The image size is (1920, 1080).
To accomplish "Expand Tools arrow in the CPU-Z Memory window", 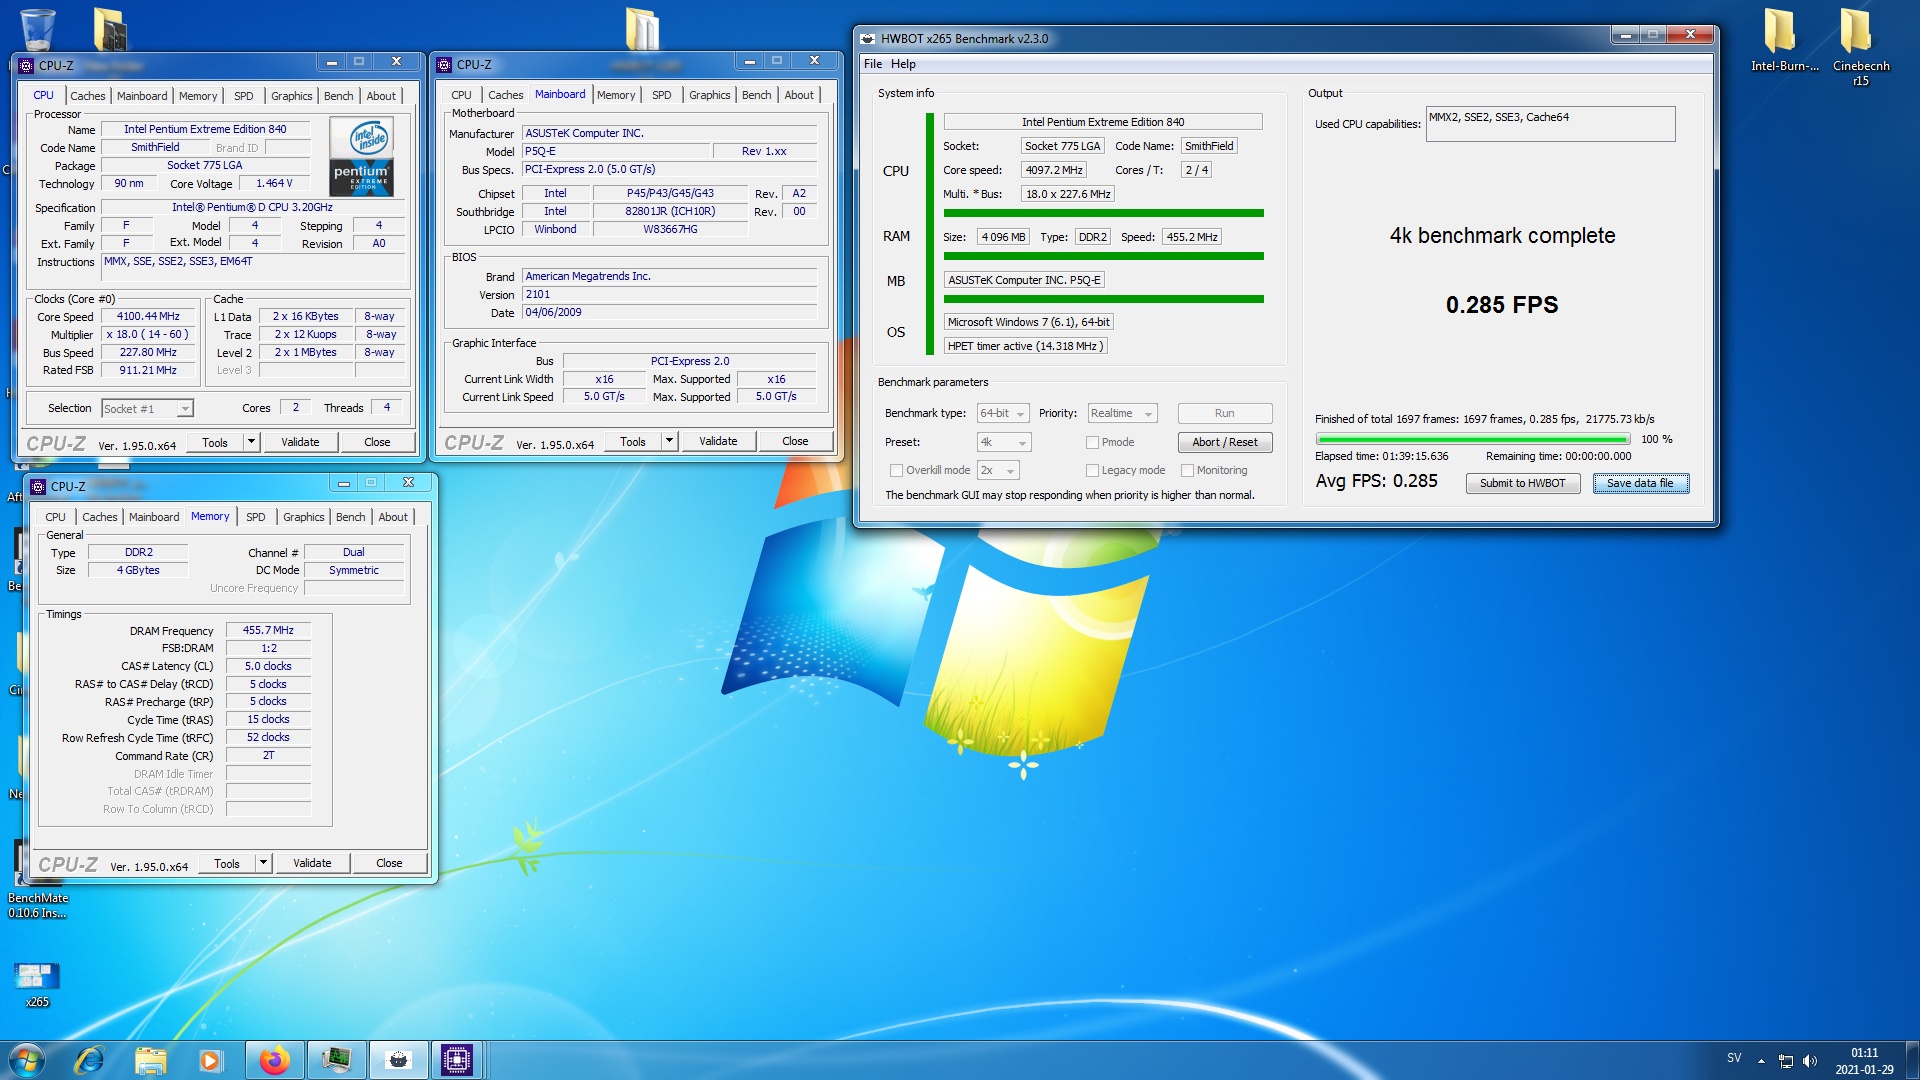I will tap(264, 862).
